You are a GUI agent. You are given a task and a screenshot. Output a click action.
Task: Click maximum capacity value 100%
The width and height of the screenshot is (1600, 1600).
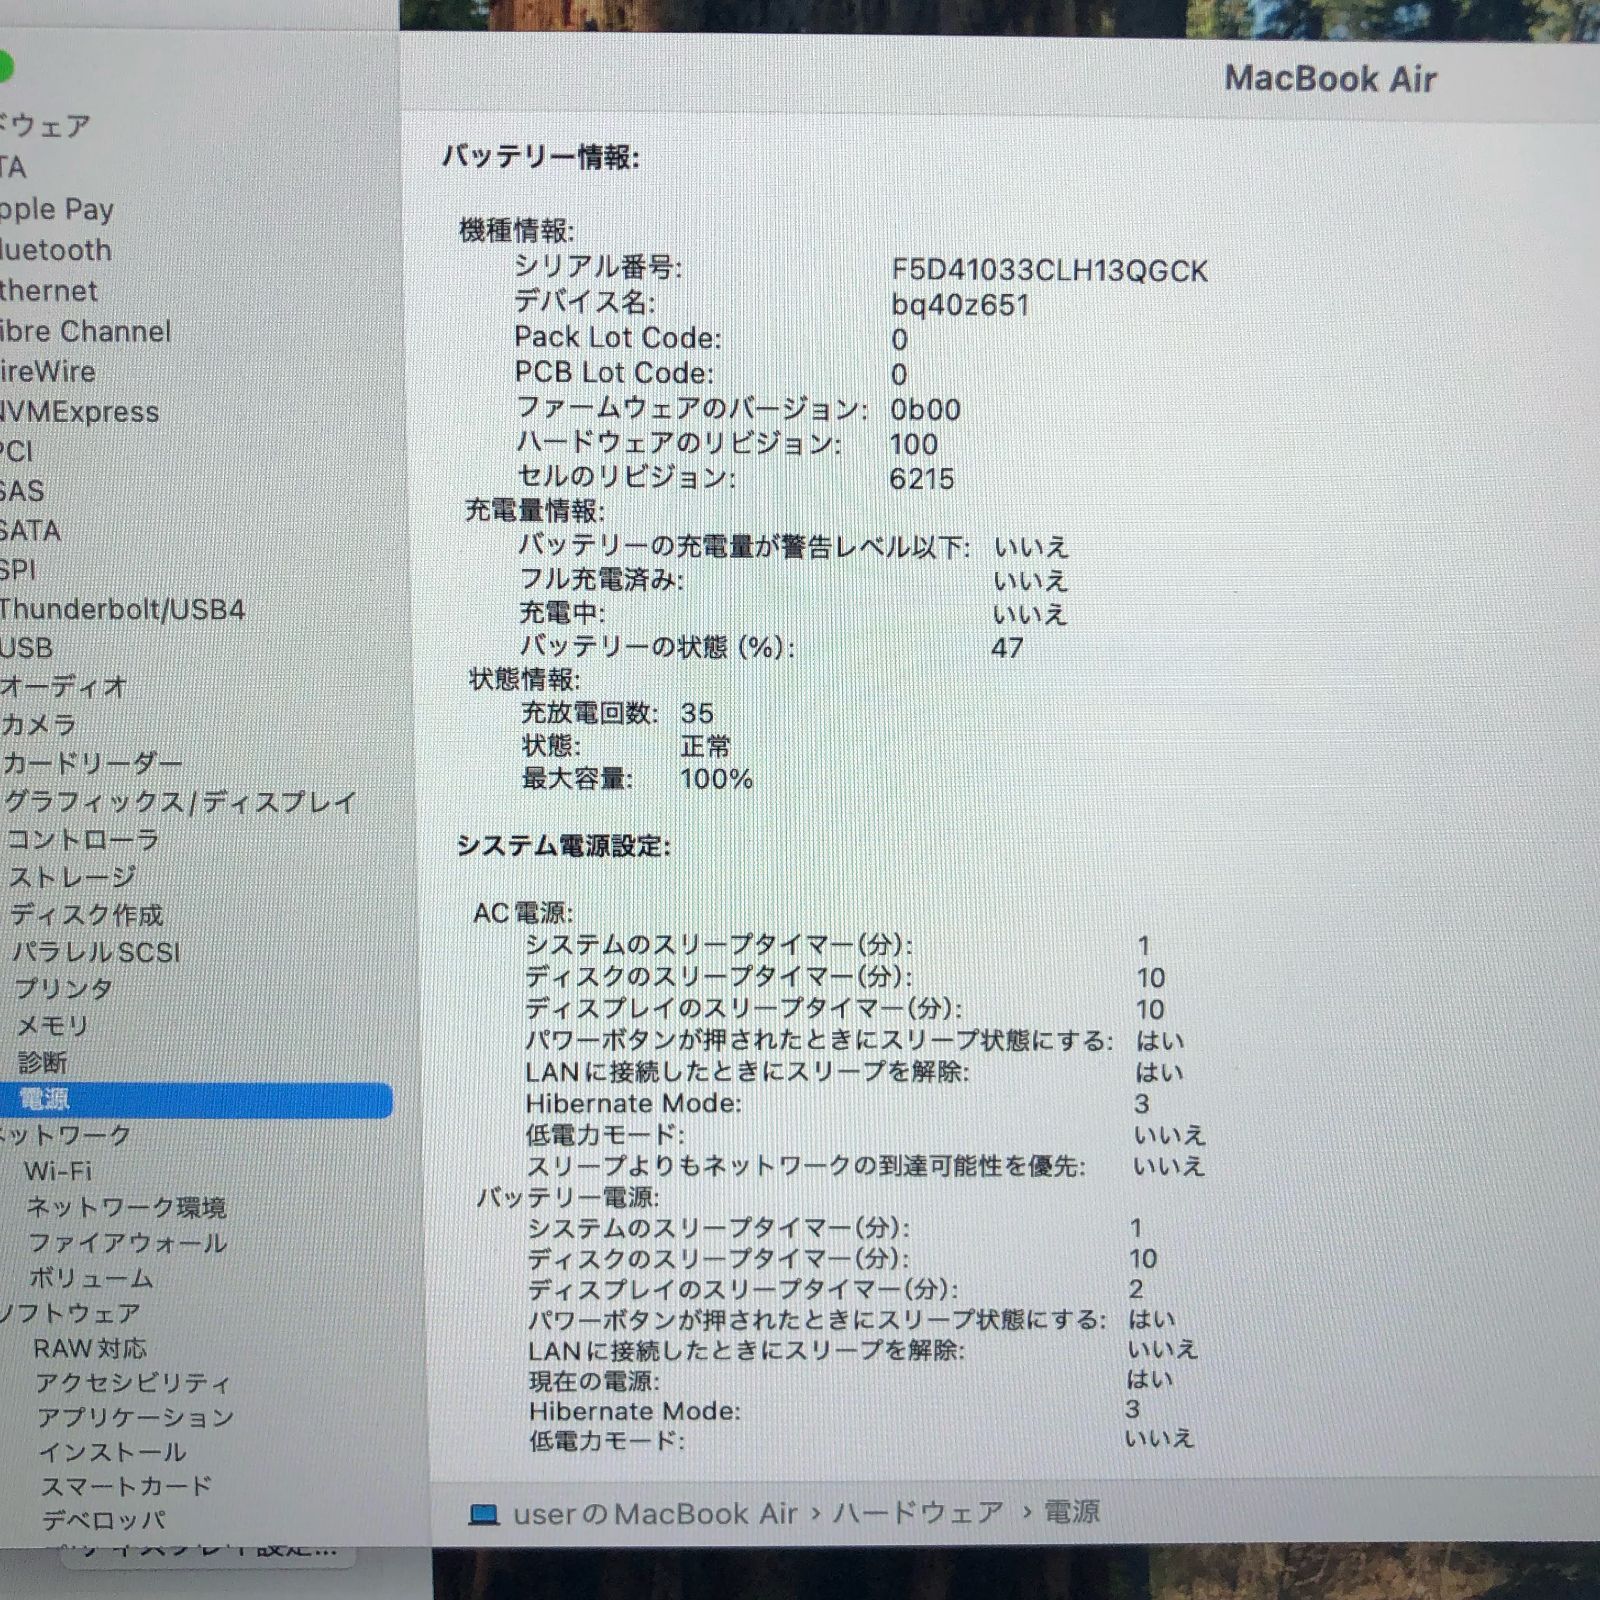click(x=716, y=779)
